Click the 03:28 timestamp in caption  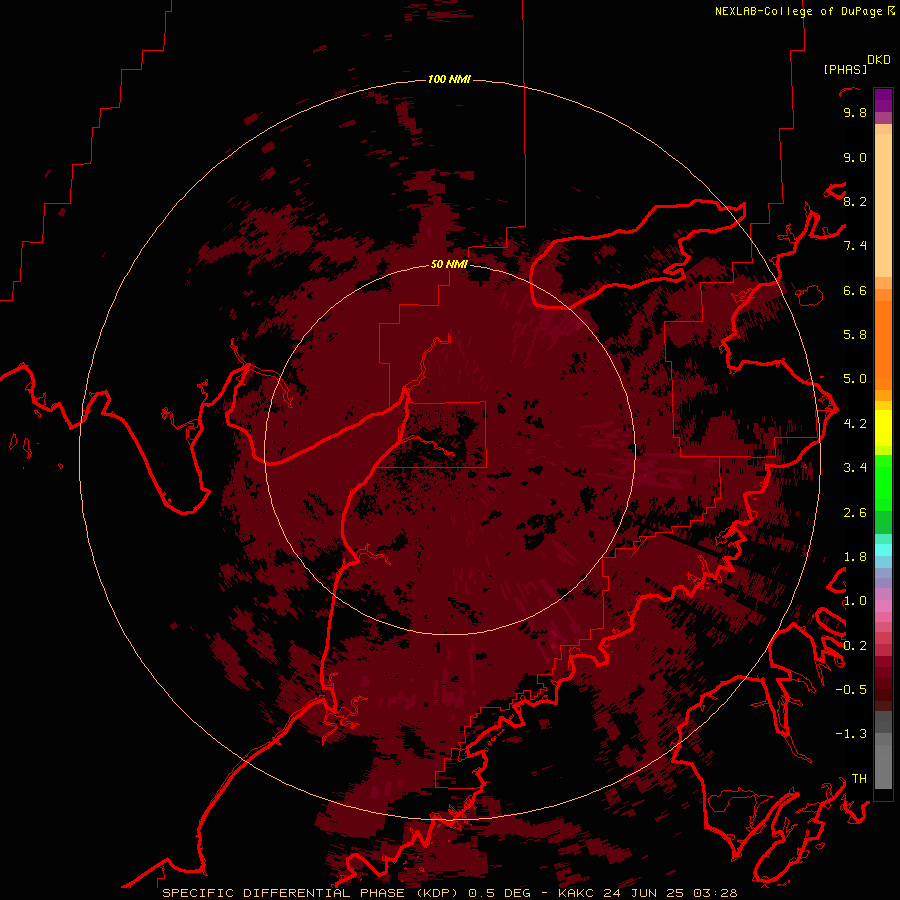715,893
